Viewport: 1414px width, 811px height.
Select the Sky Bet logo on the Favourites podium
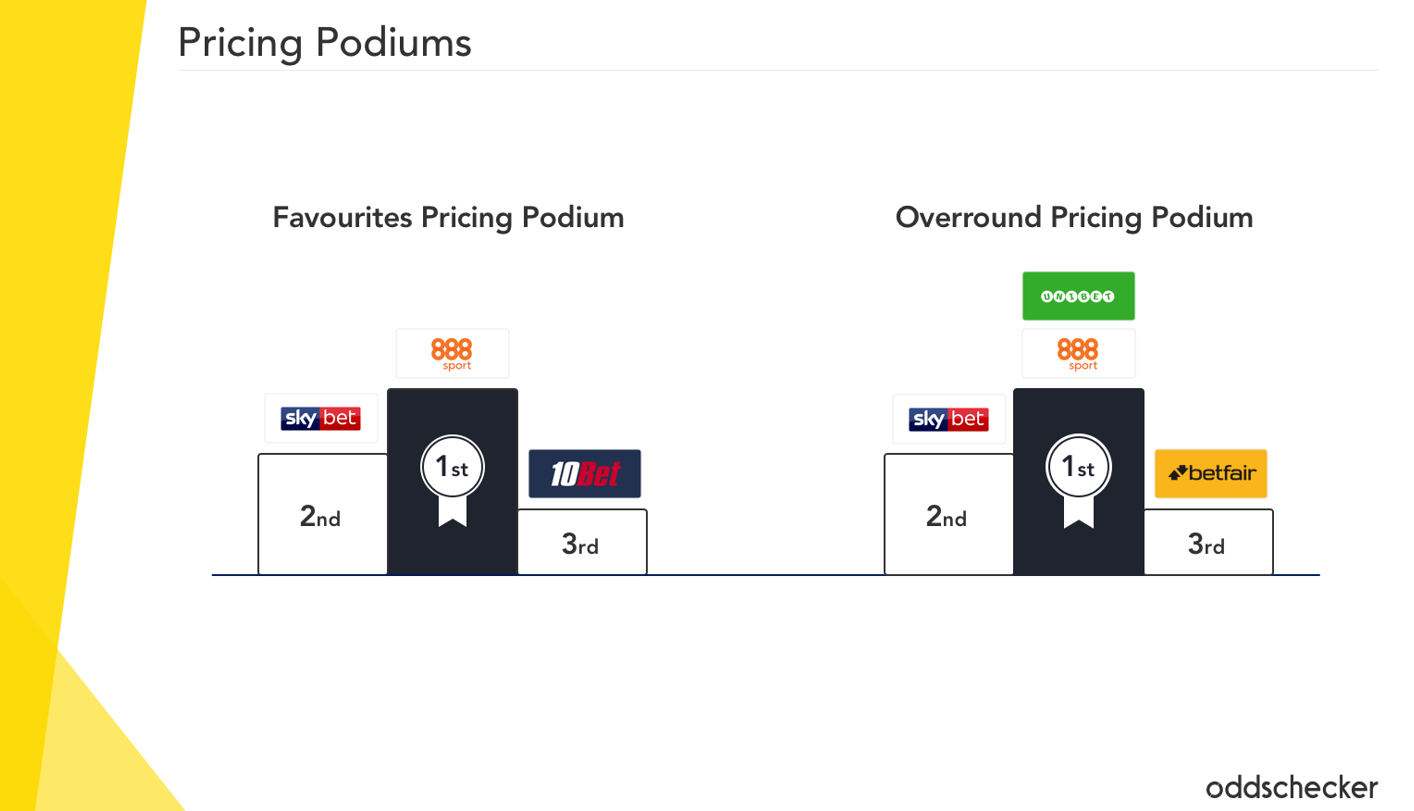321,418
